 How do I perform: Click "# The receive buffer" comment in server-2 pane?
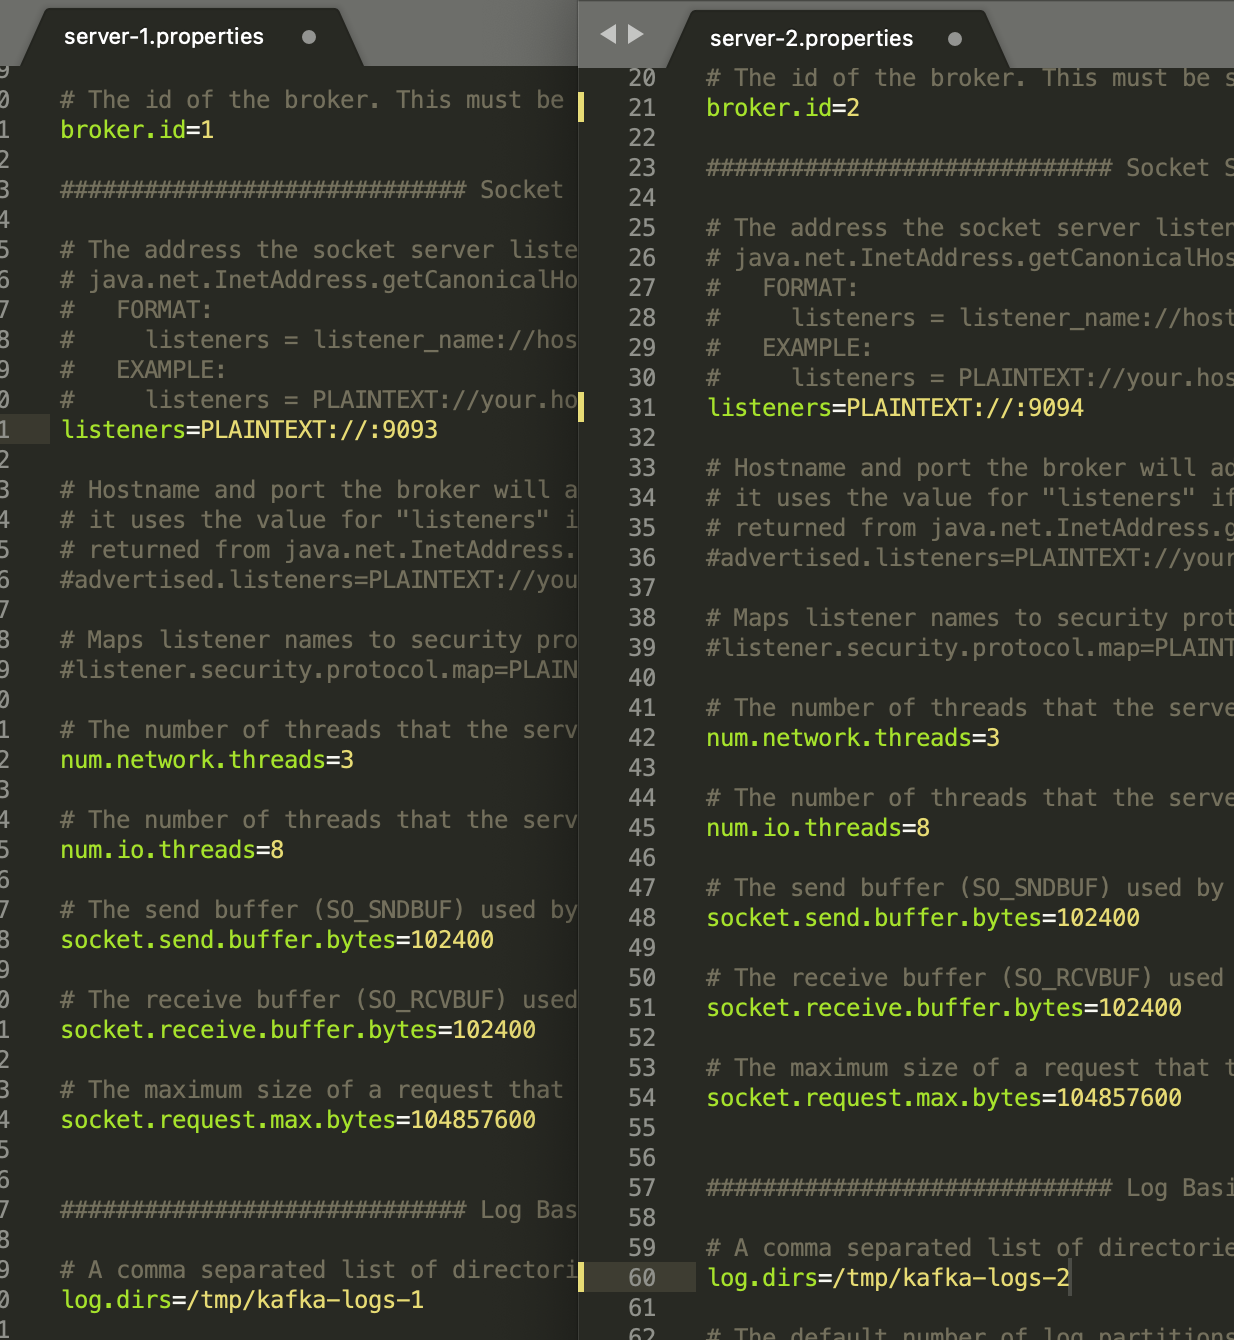[965, 978]
